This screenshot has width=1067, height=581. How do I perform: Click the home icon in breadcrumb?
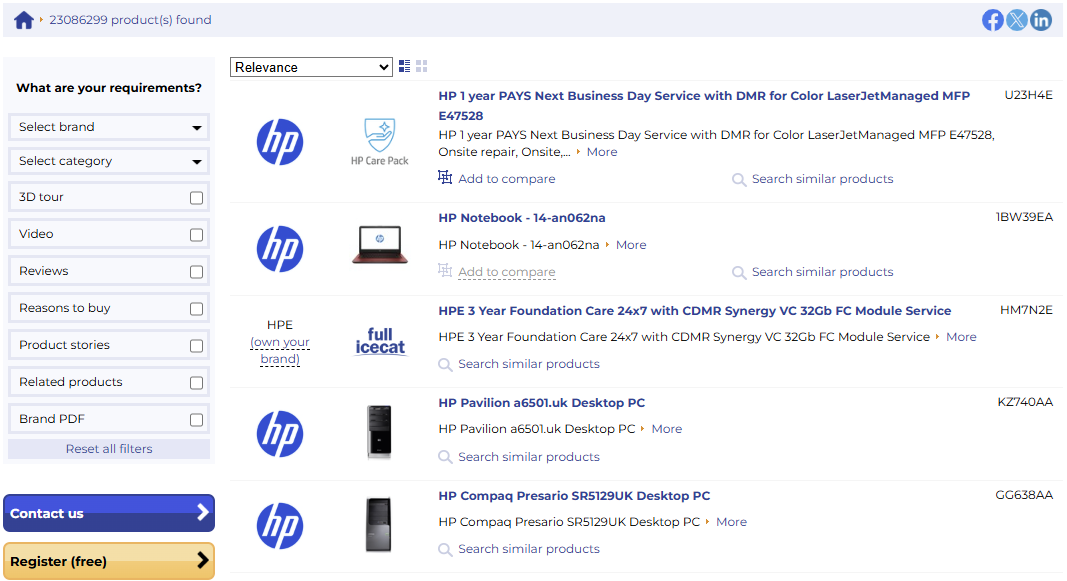point(24,20)
